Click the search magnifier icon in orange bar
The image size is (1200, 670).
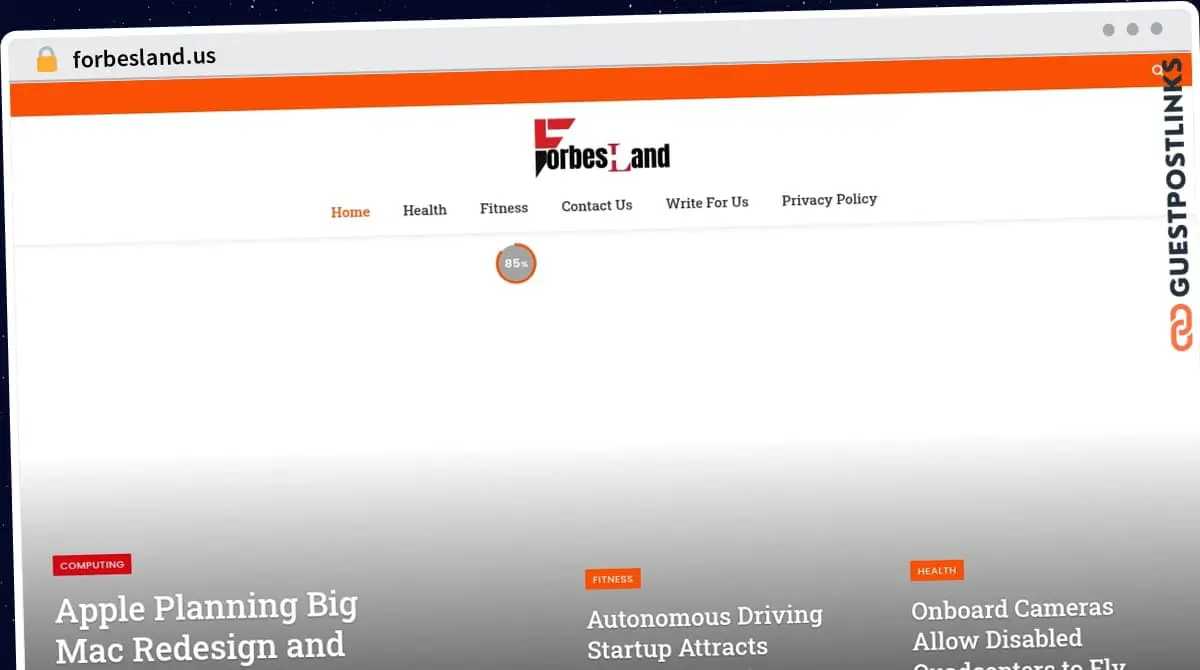(1157, 70)
